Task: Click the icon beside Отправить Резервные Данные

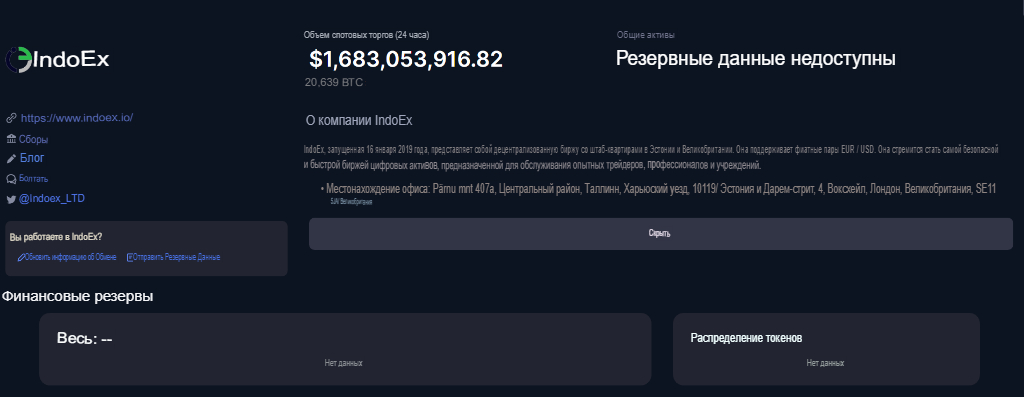Action: pyautogui.click(x=130, y=257)
